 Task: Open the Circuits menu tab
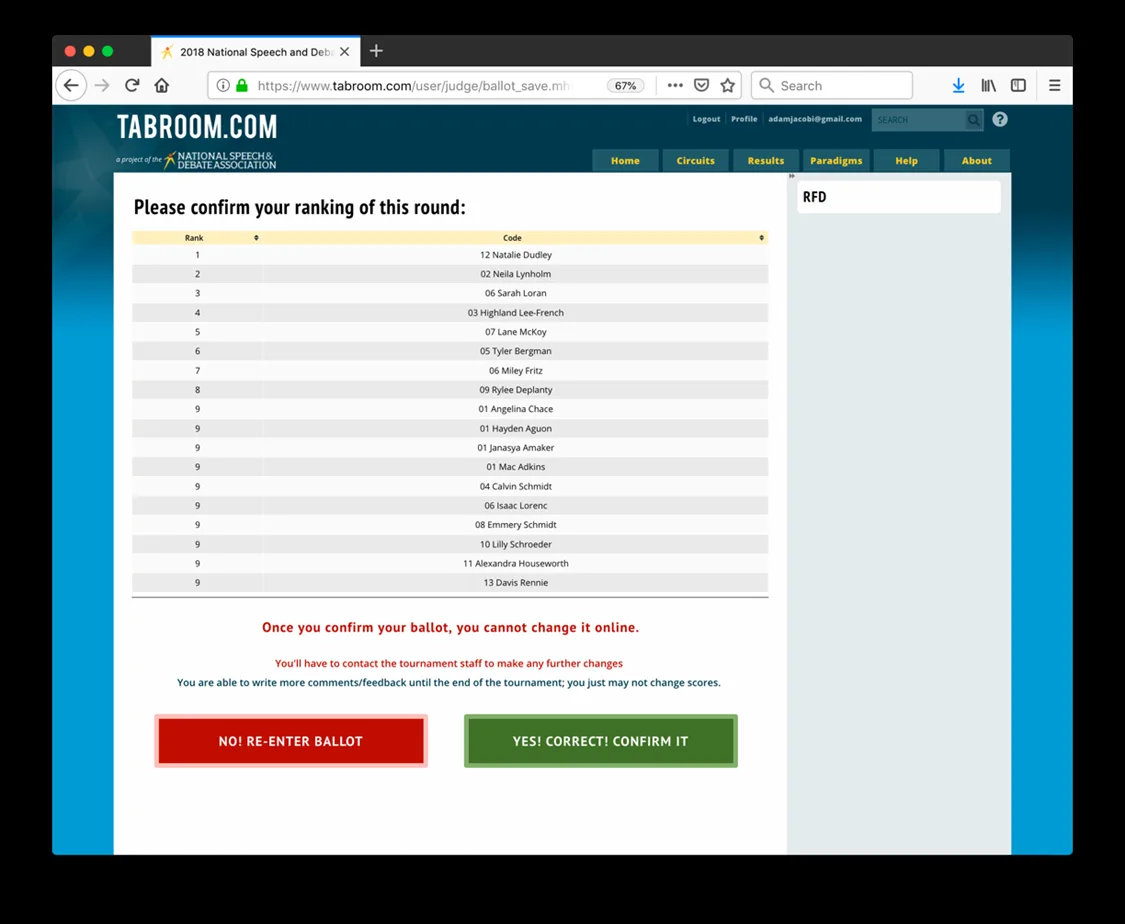[x=695, y=161]
